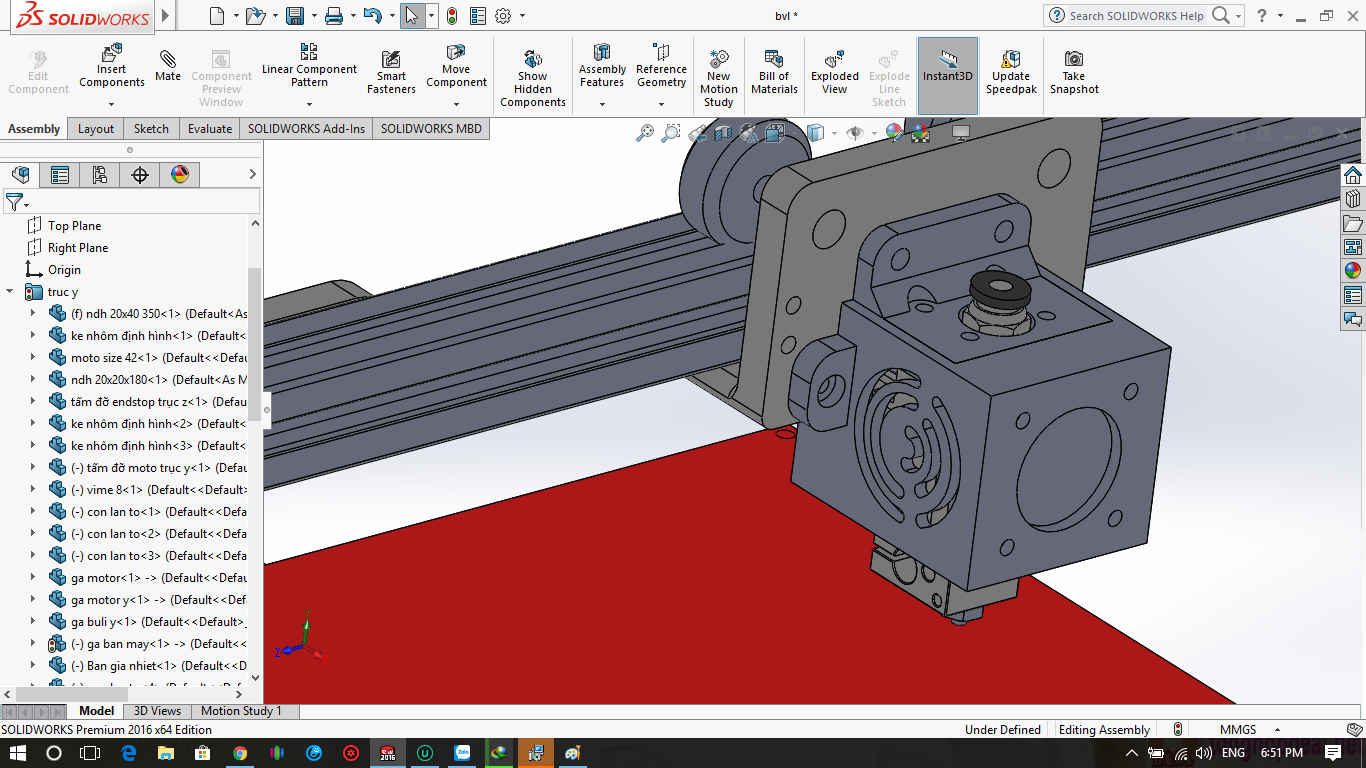Click Show Hidden Components
The image size is (1366, 768).
click(x=533, y=78)
